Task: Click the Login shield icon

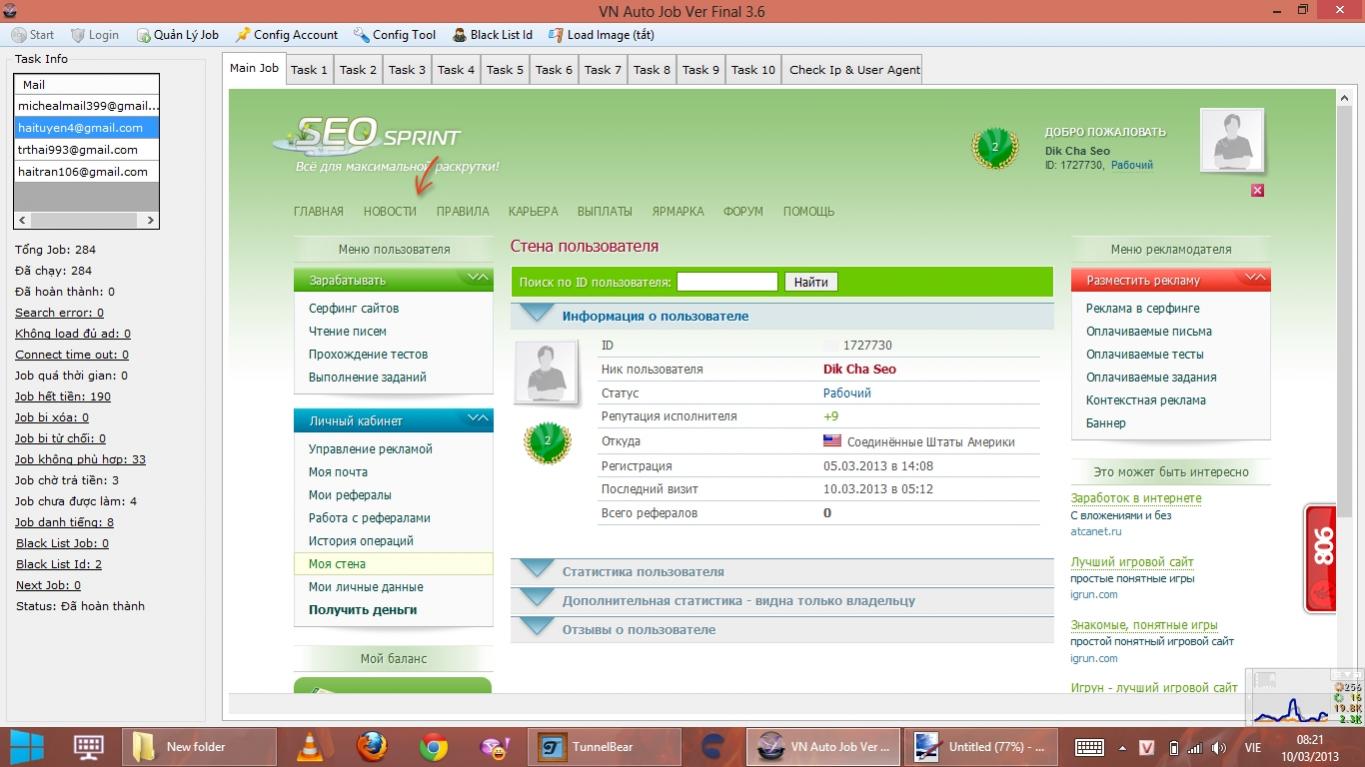Action: coord(78,35)
